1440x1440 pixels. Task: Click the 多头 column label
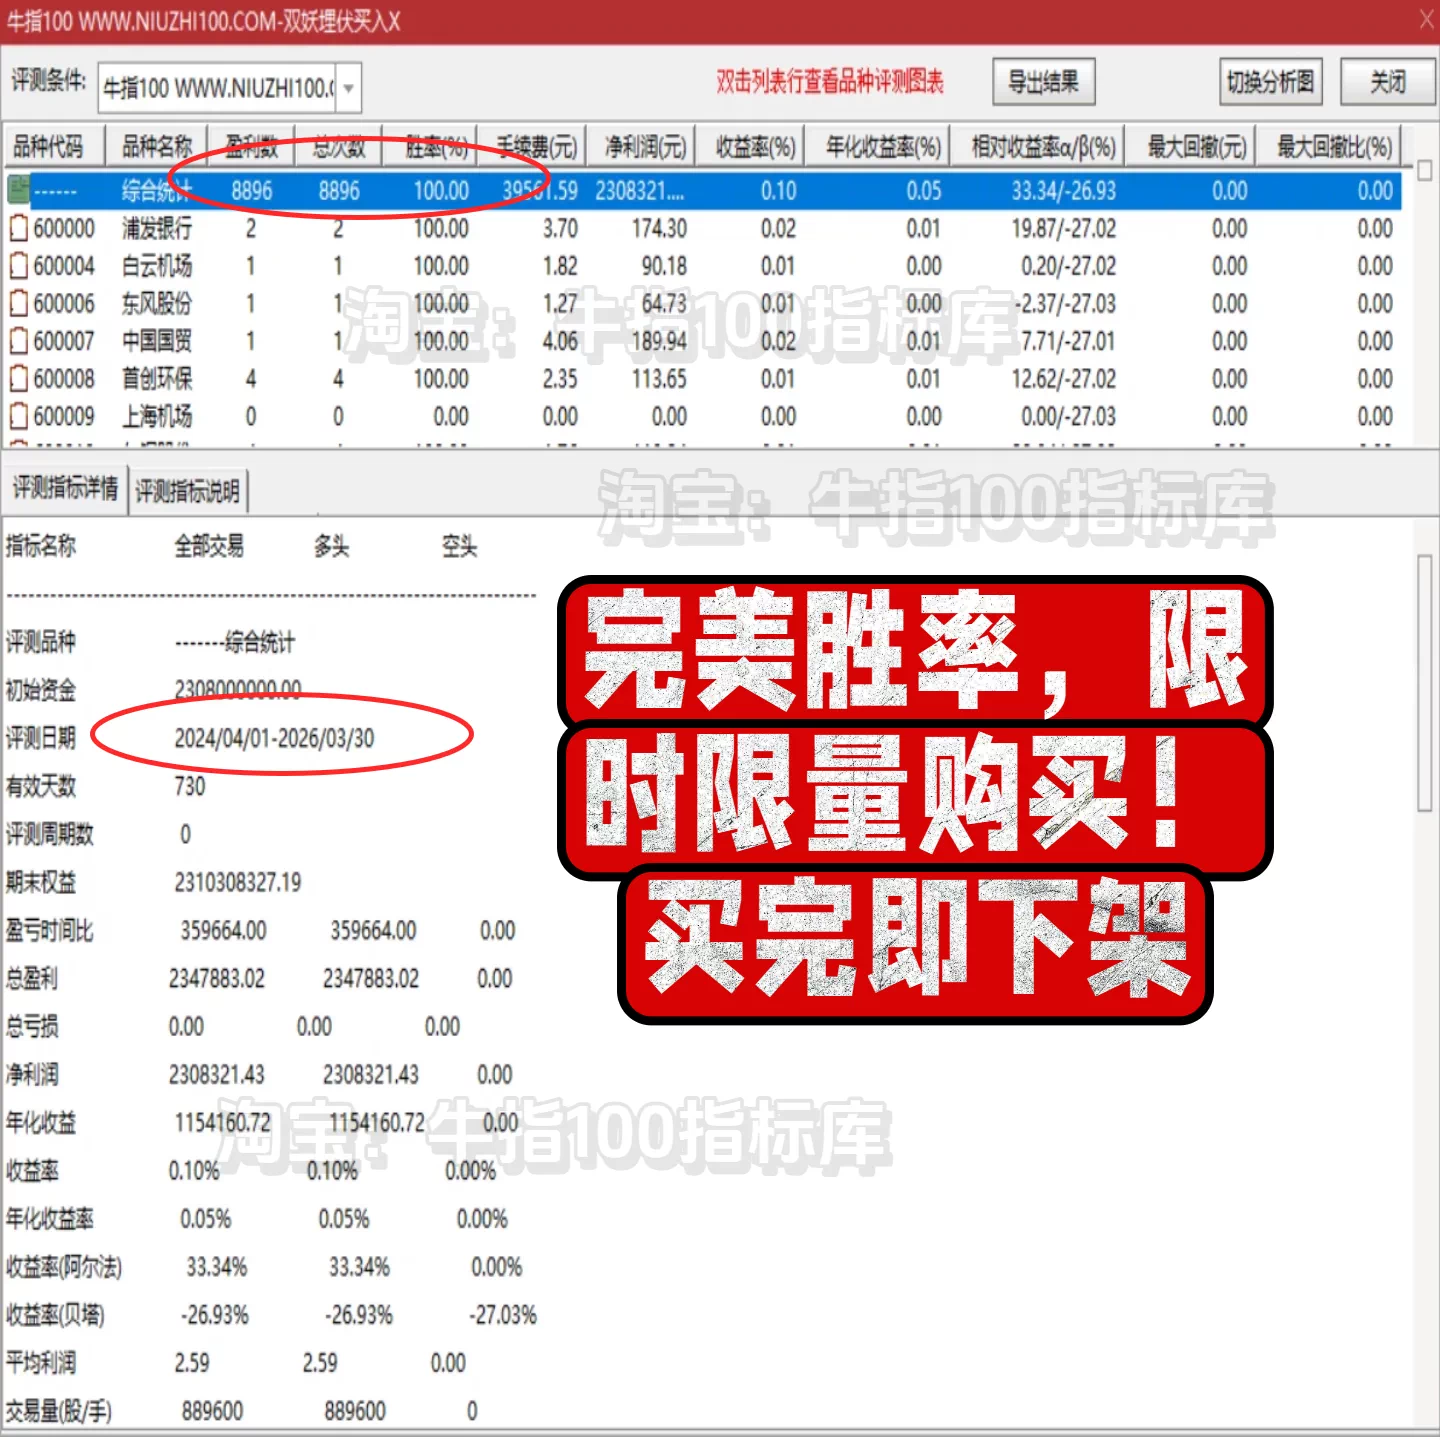(331, 546)
